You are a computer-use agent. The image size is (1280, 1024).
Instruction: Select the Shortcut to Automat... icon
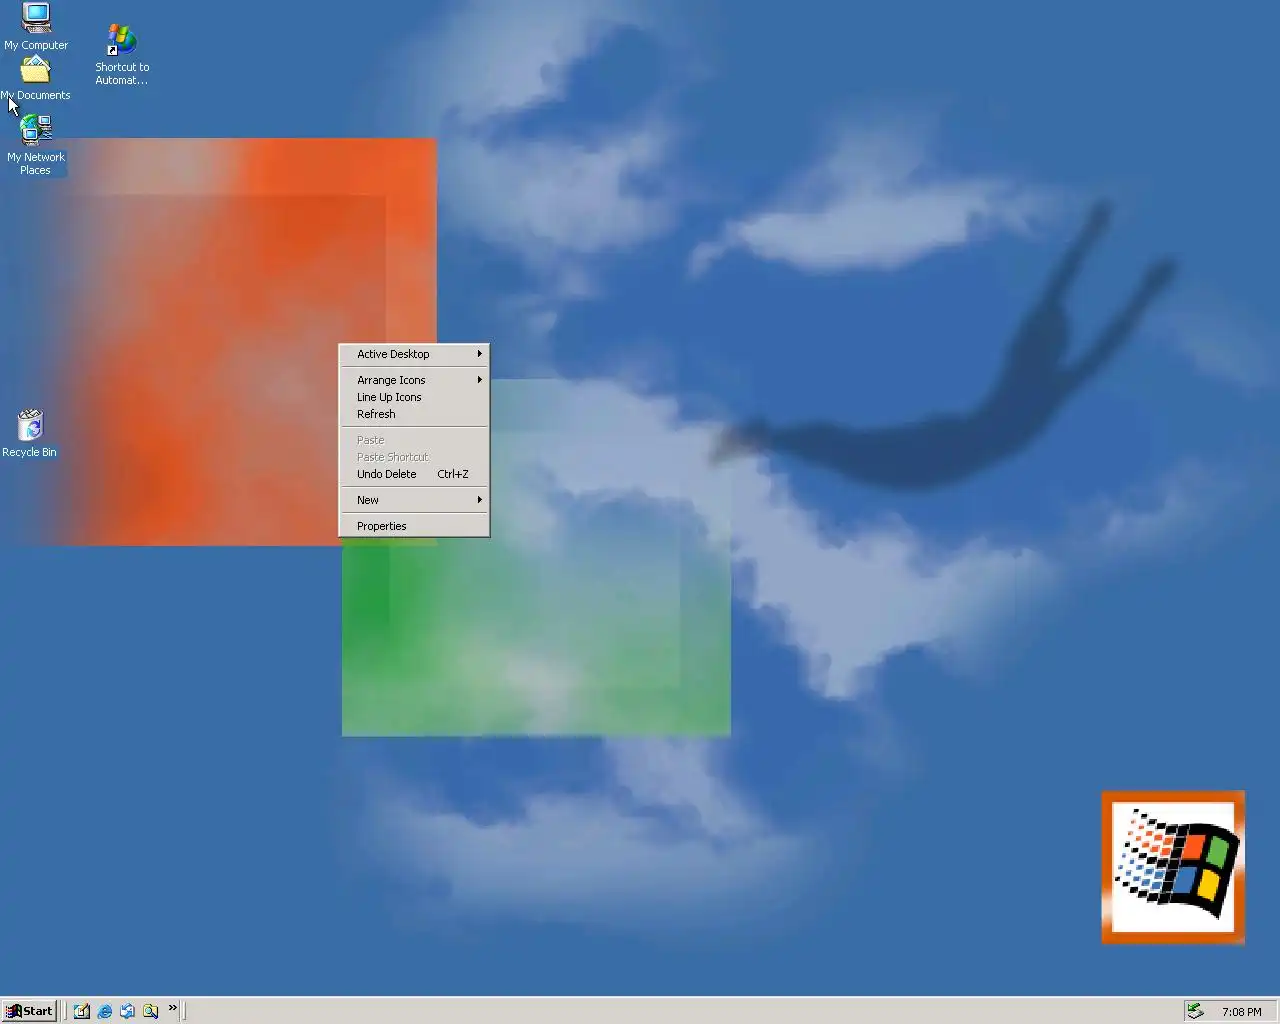(122, 54)
